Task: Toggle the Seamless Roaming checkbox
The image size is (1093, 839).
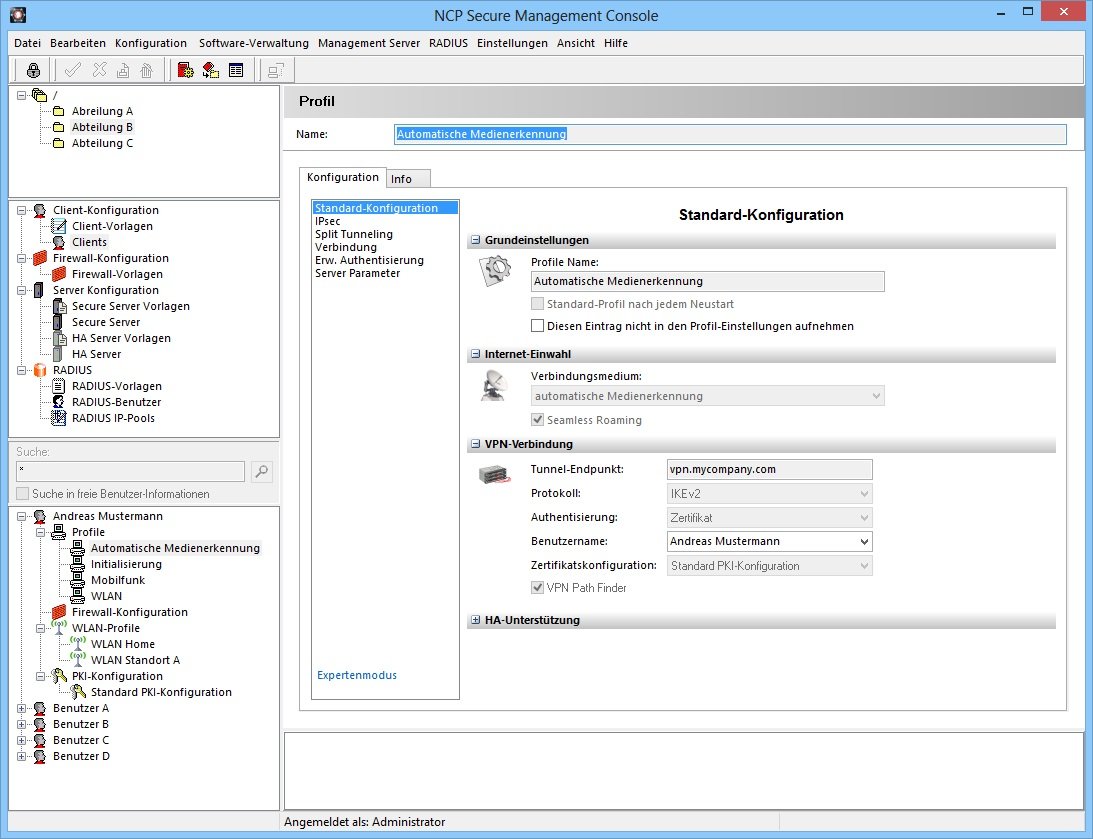Action: pos(537,420)
